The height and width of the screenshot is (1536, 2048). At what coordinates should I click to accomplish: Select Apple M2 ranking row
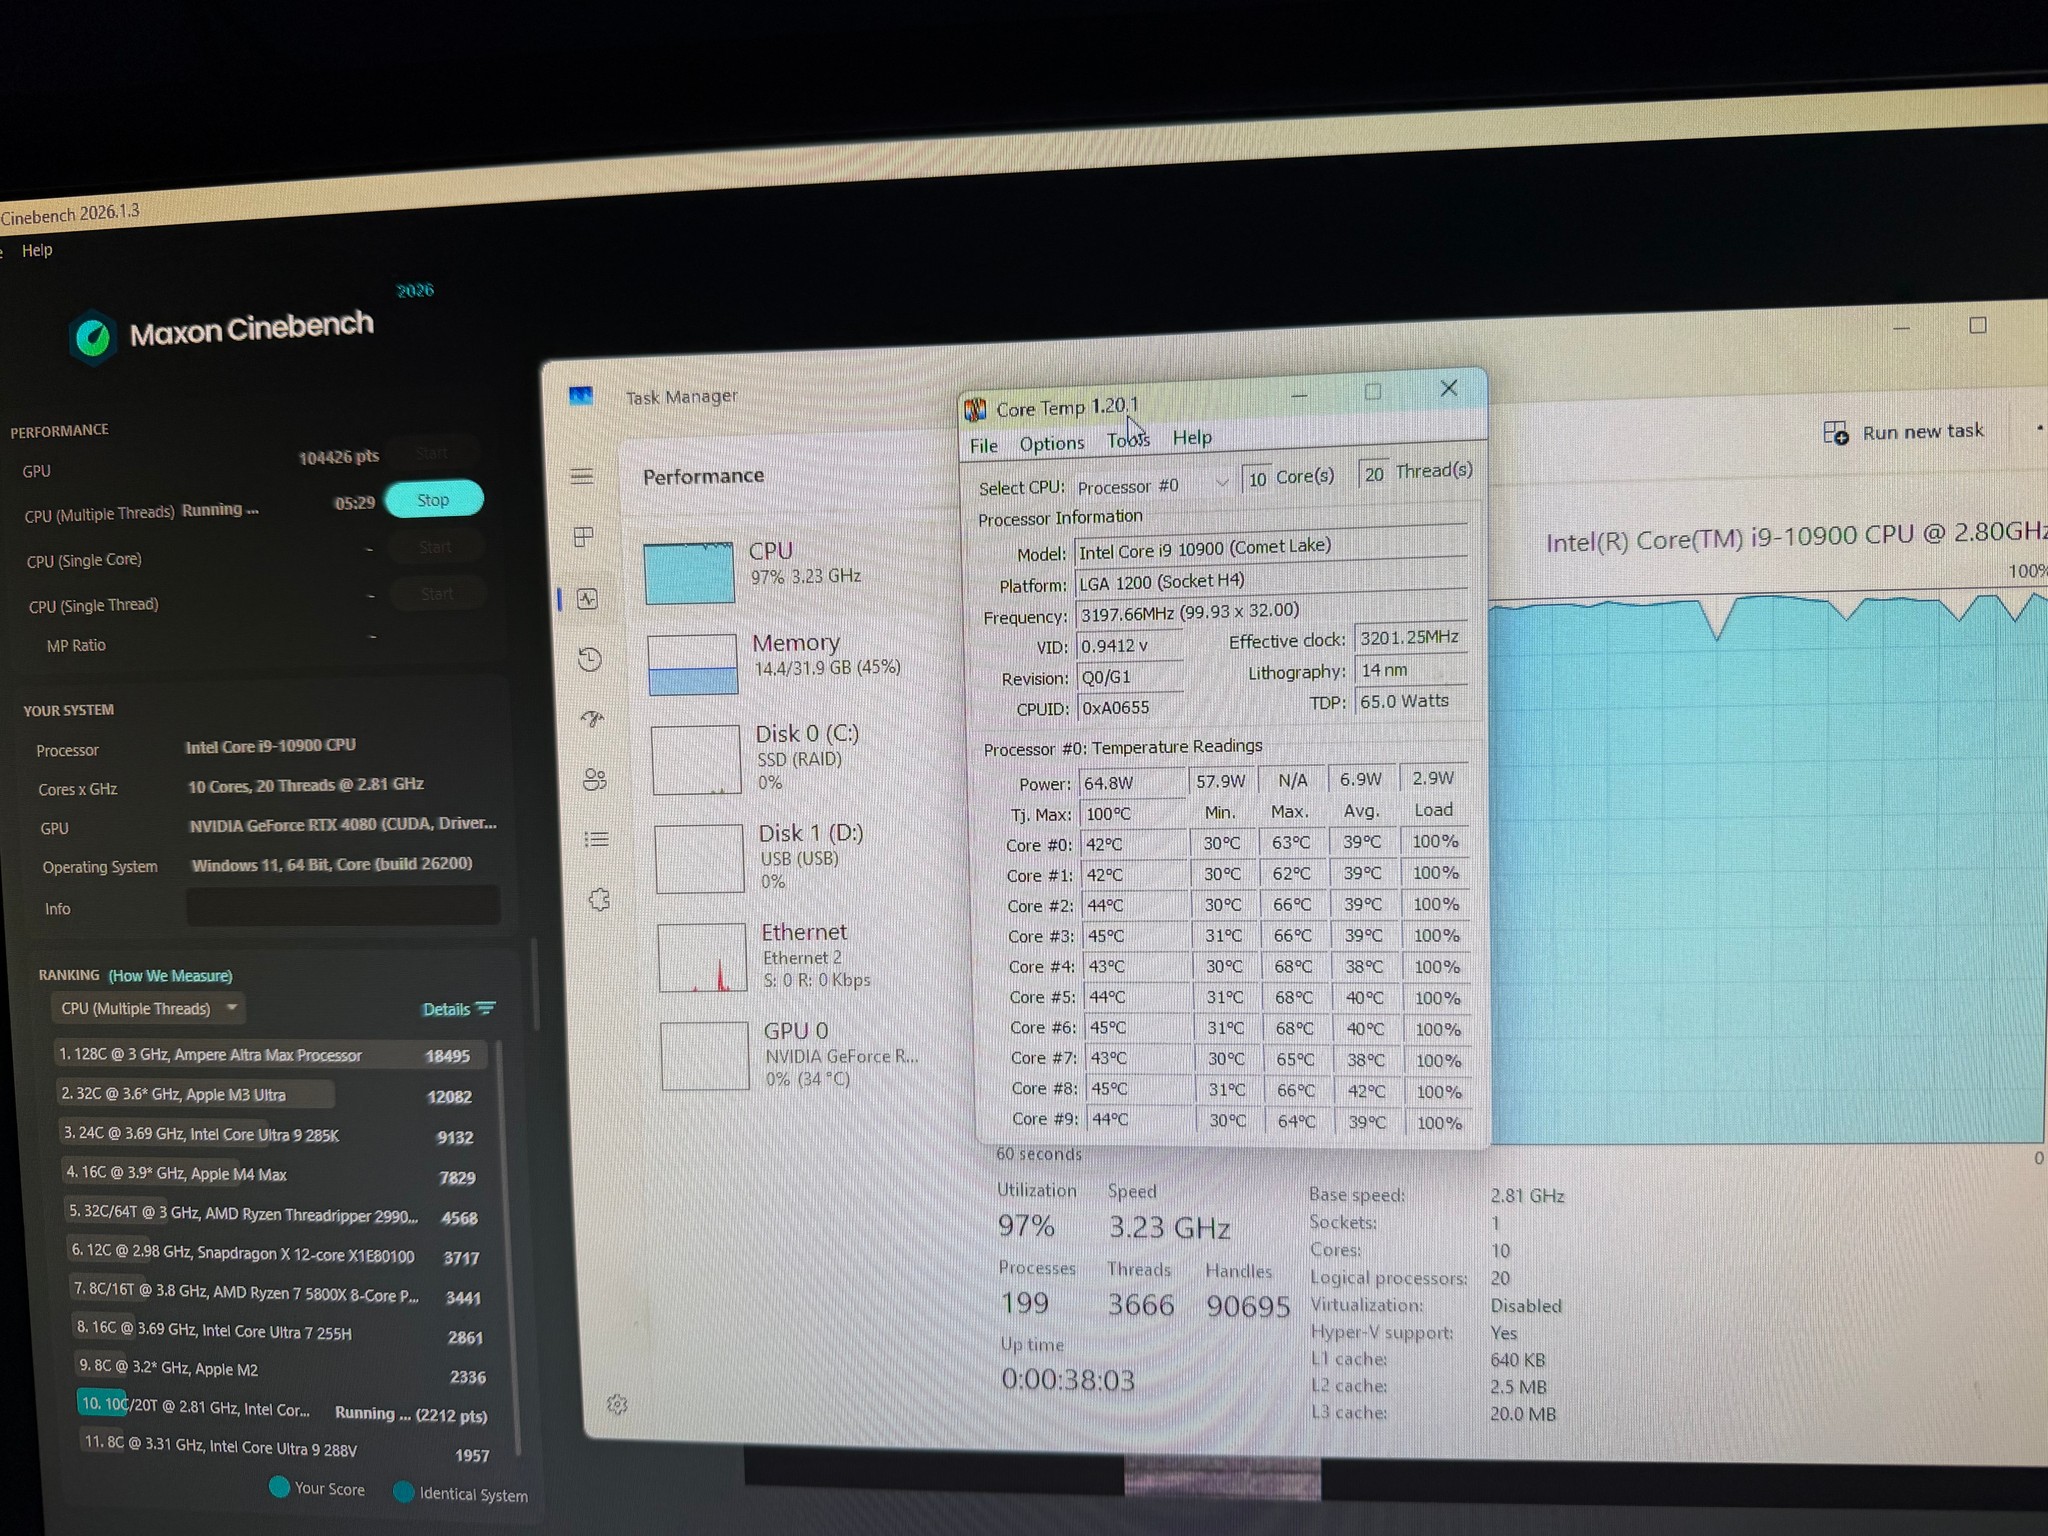282,1372
